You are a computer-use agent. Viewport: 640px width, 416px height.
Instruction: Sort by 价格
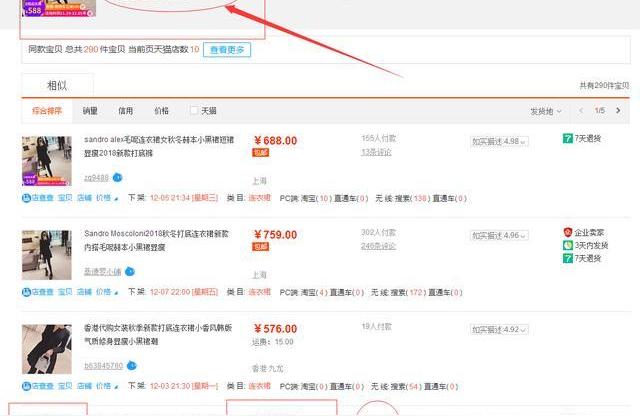point(162,111)
